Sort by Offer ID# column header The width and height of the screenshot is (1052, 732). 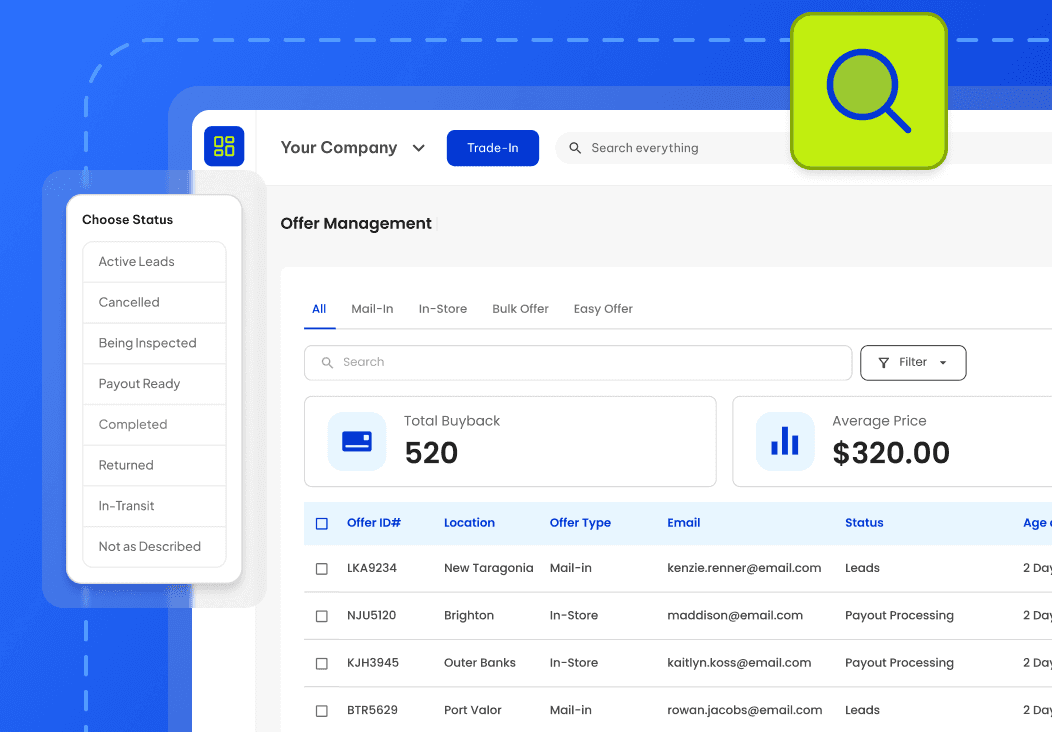click(374, 523)
